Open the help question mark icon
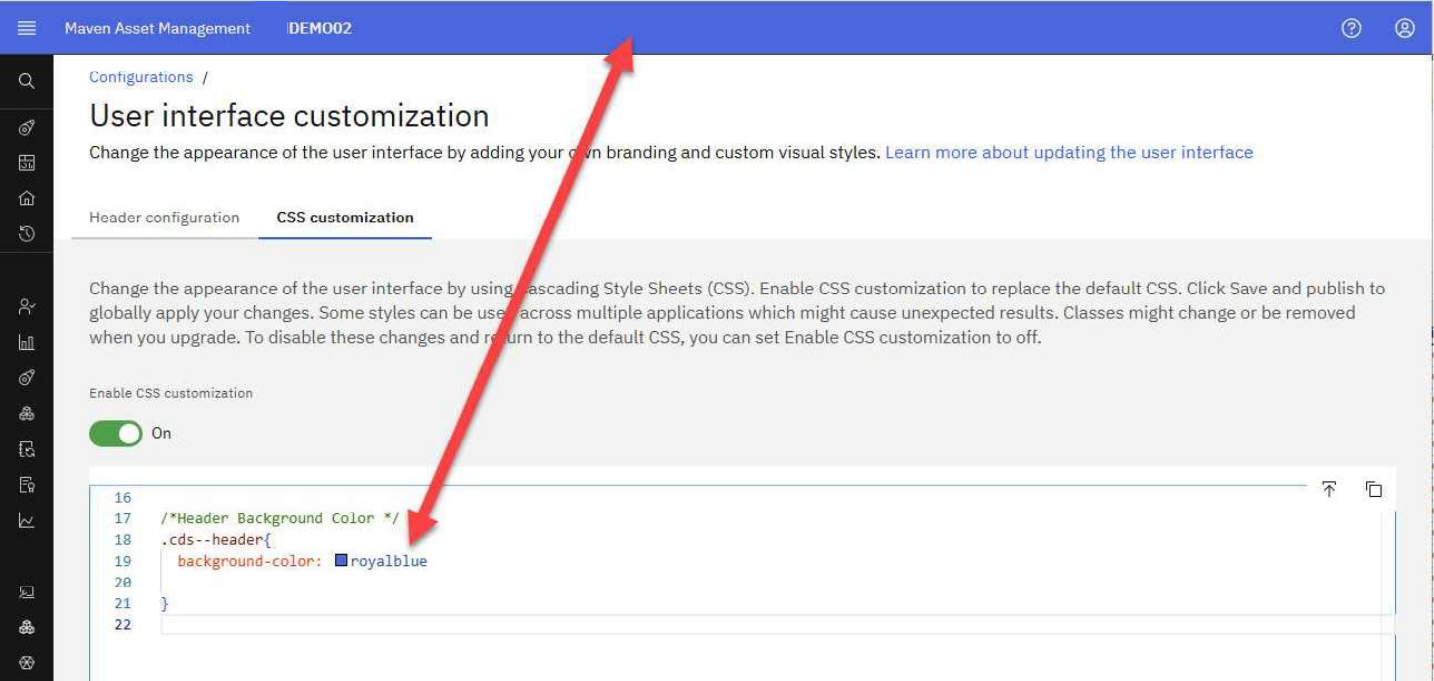The width and height of the screenshot is (1434, 681). pos(1351,28)
